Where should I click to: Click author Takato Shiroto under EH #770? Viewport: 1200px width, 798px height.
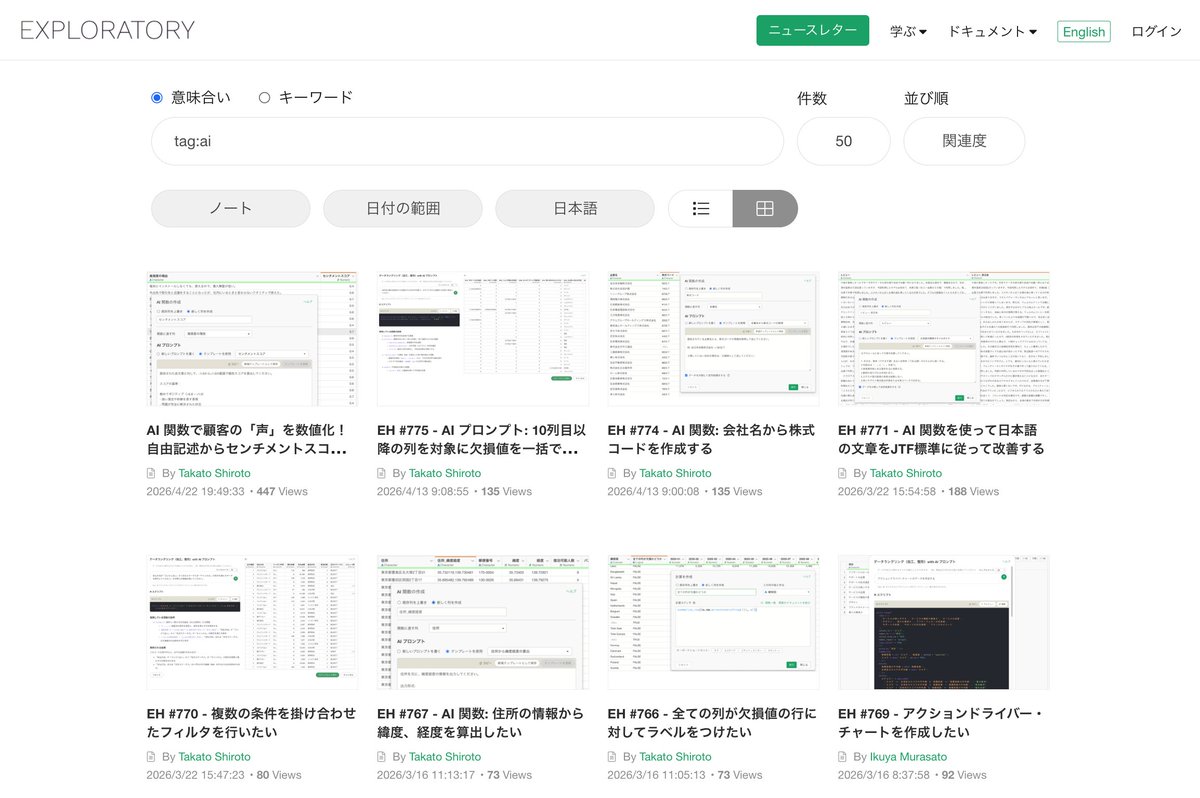[214, 756]
